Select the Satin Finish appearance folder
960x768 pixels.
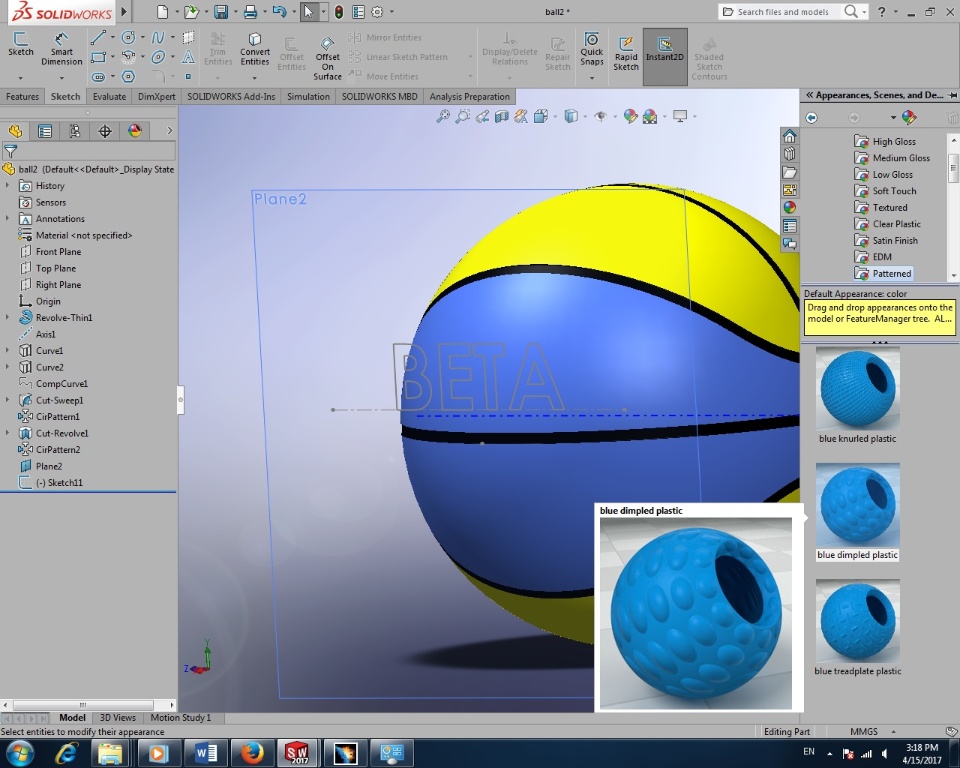[x=886, y=241]
